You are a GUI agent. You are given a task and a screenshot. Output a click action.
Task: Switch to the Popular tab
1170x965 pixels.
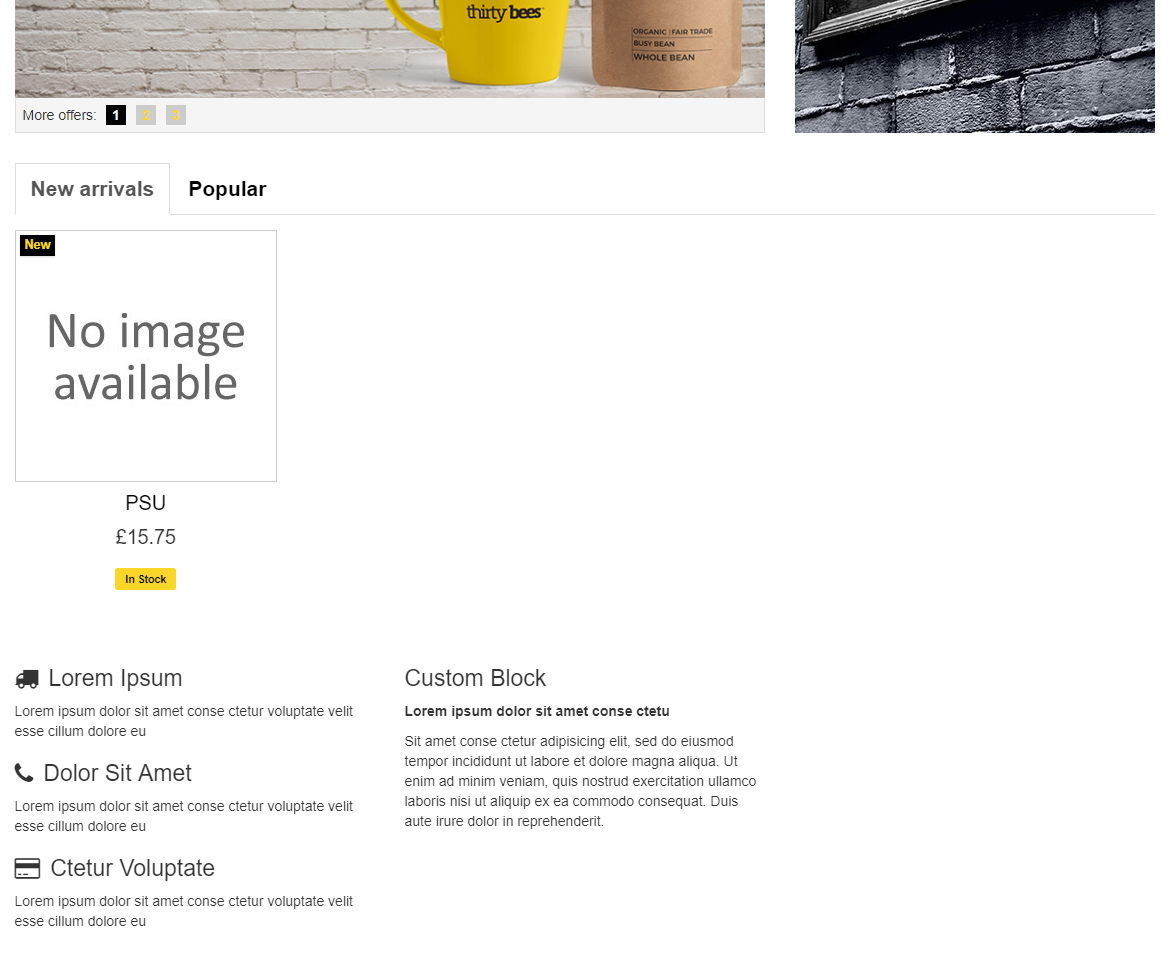pyautogui.click(x=227, y=189)
